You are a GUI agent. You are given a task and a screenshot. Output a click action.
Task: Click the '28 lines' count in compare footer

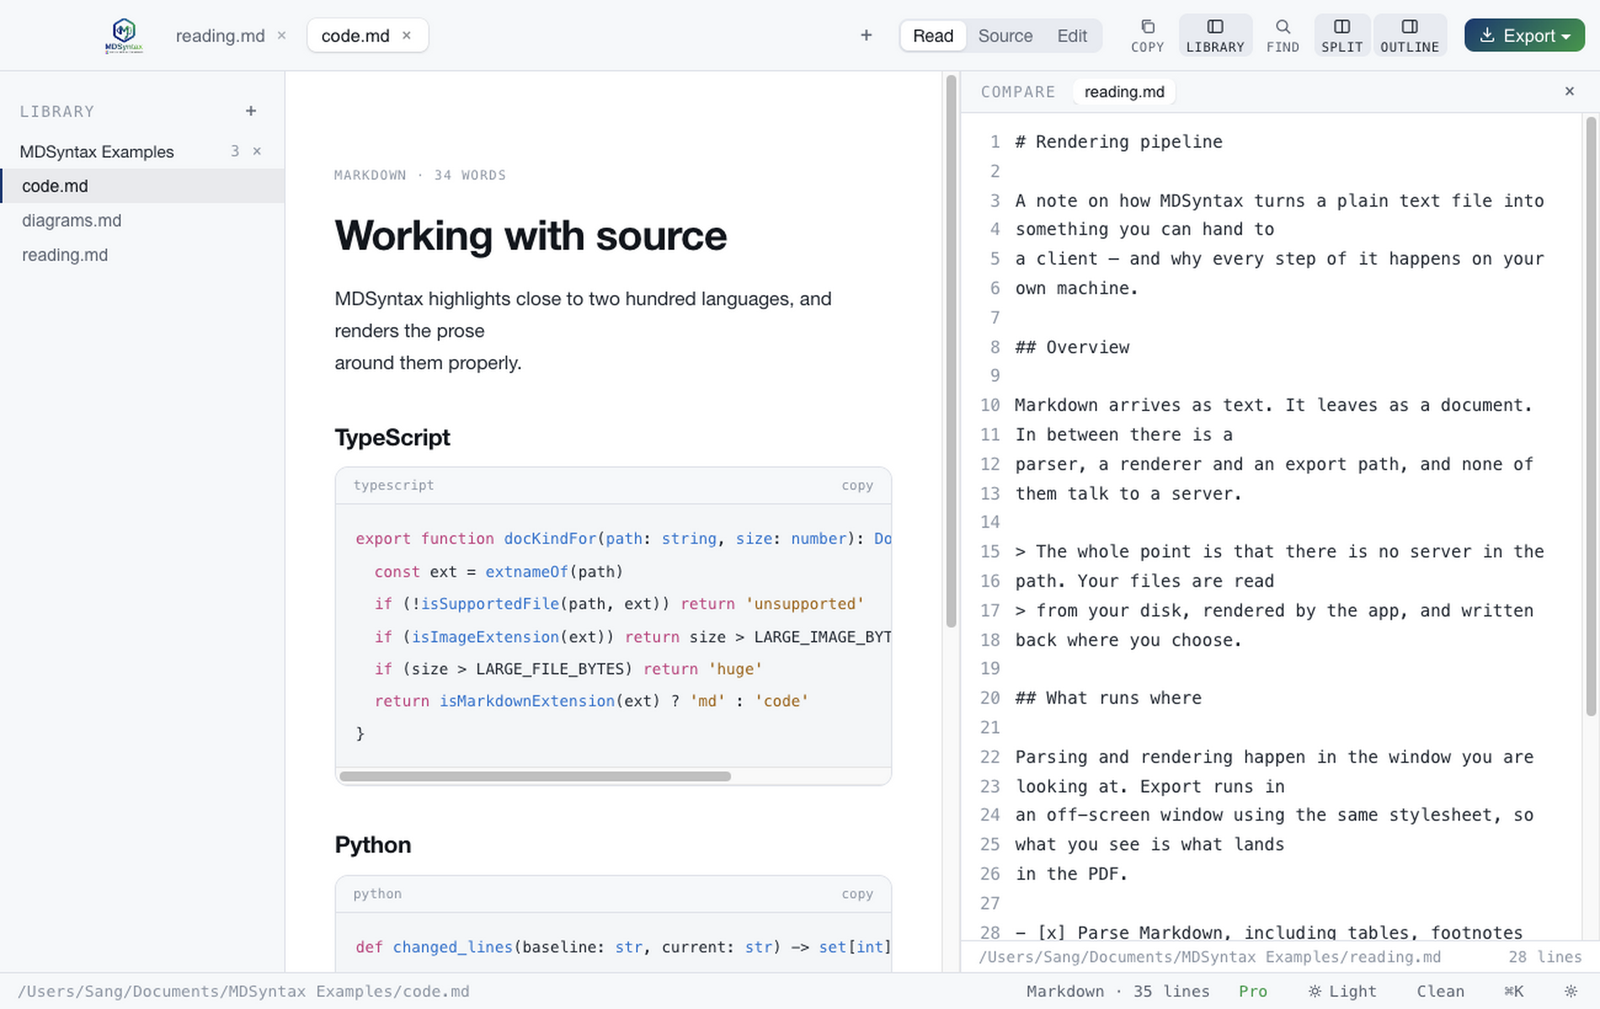(1545, 957)
